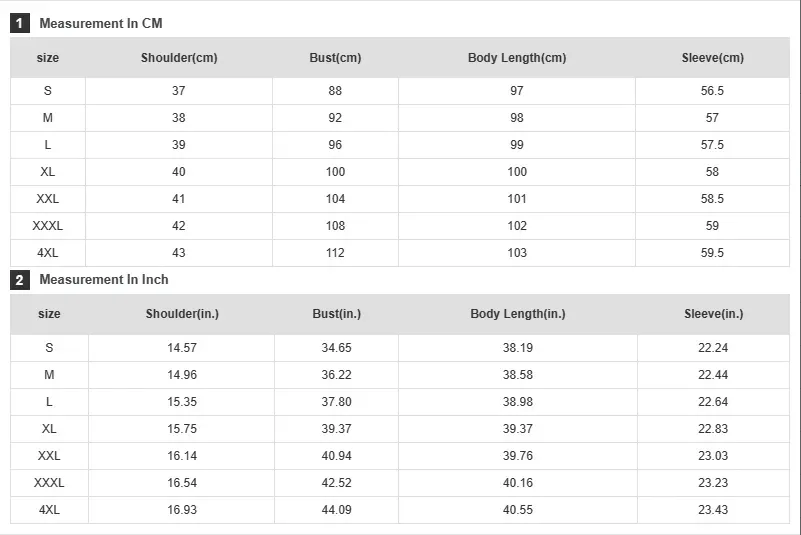Click the number 1 section badge
The width and height of the screenshot is (801, 535).
coord(20,23)
